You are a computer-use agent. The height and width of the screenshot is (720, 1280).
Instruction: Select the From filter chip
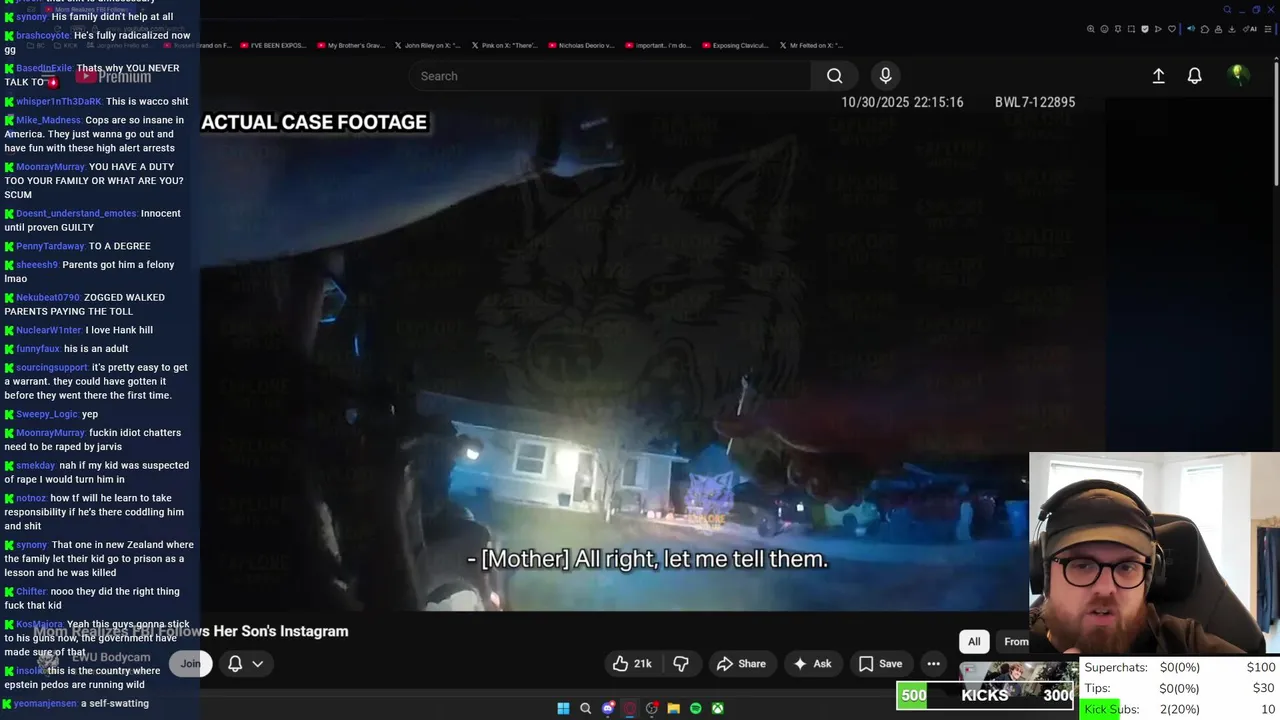(1013, 642)
